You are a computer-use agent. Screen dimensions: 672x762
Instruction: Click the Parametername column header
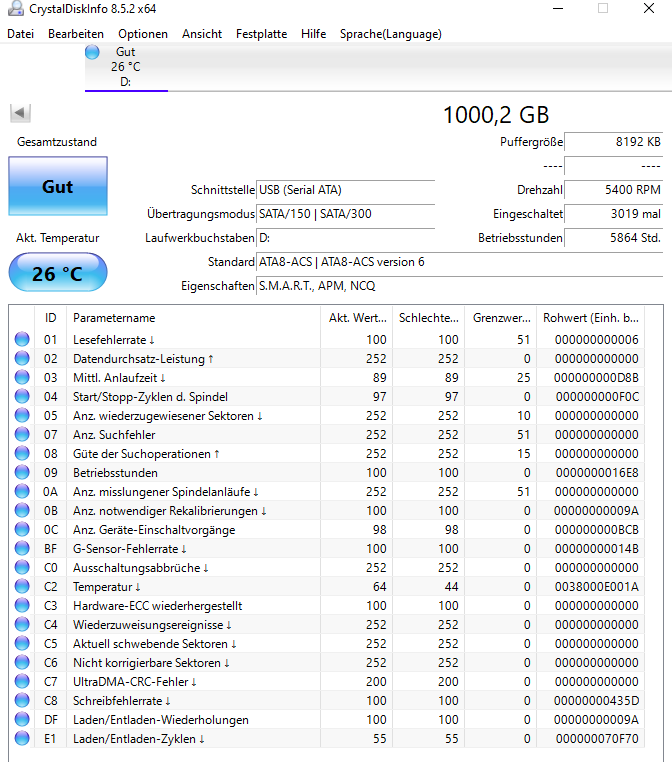(193, 318)
